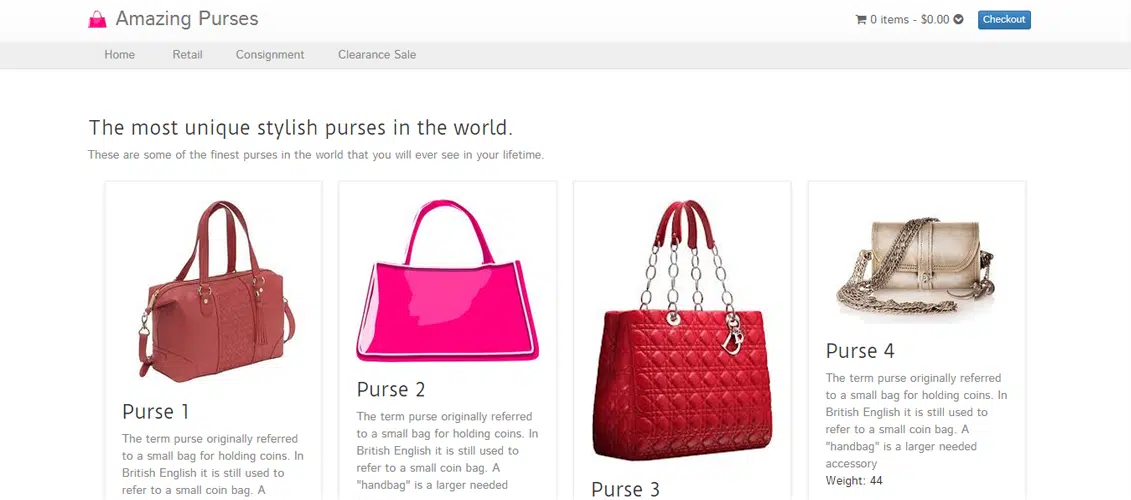
Task: Open the Purse 1 product image
Action: click(x=214, y=291)
